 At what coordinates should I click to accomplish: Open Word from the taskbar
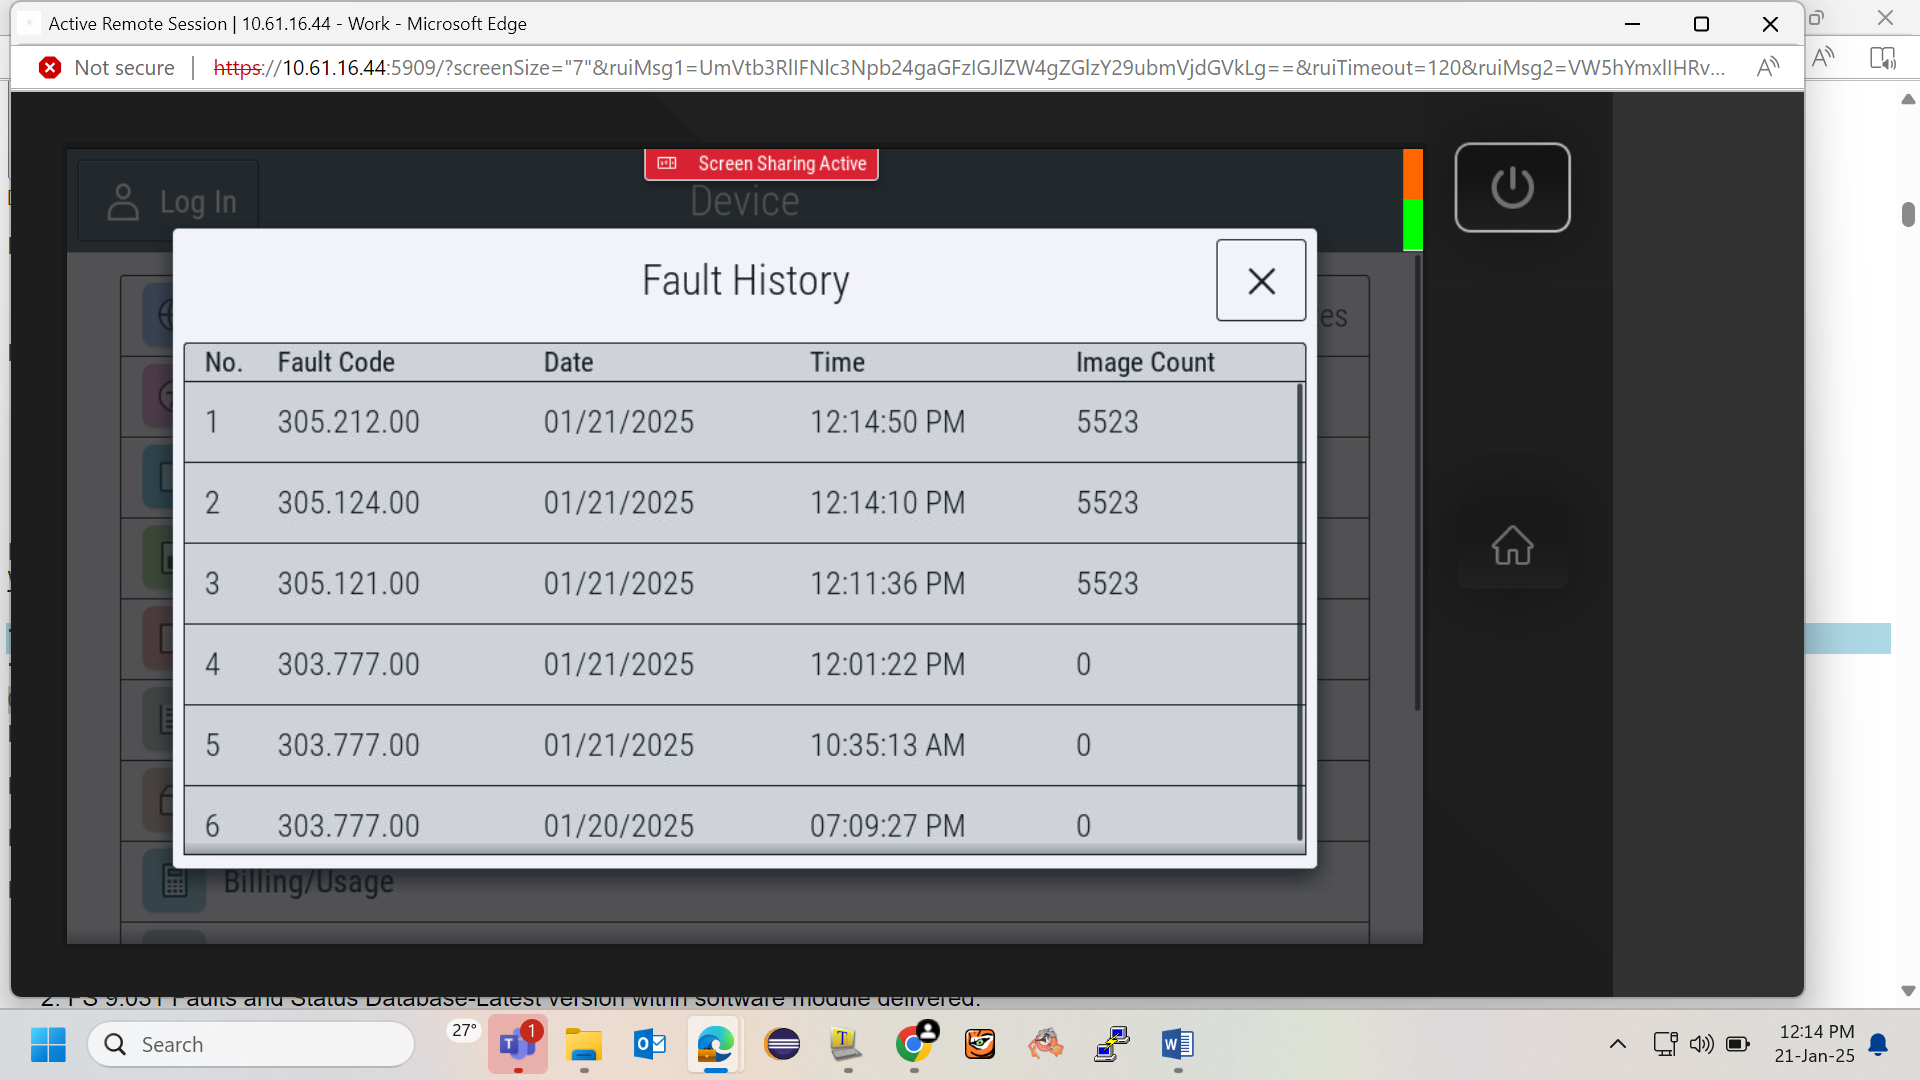[x=1177, y=1045]
